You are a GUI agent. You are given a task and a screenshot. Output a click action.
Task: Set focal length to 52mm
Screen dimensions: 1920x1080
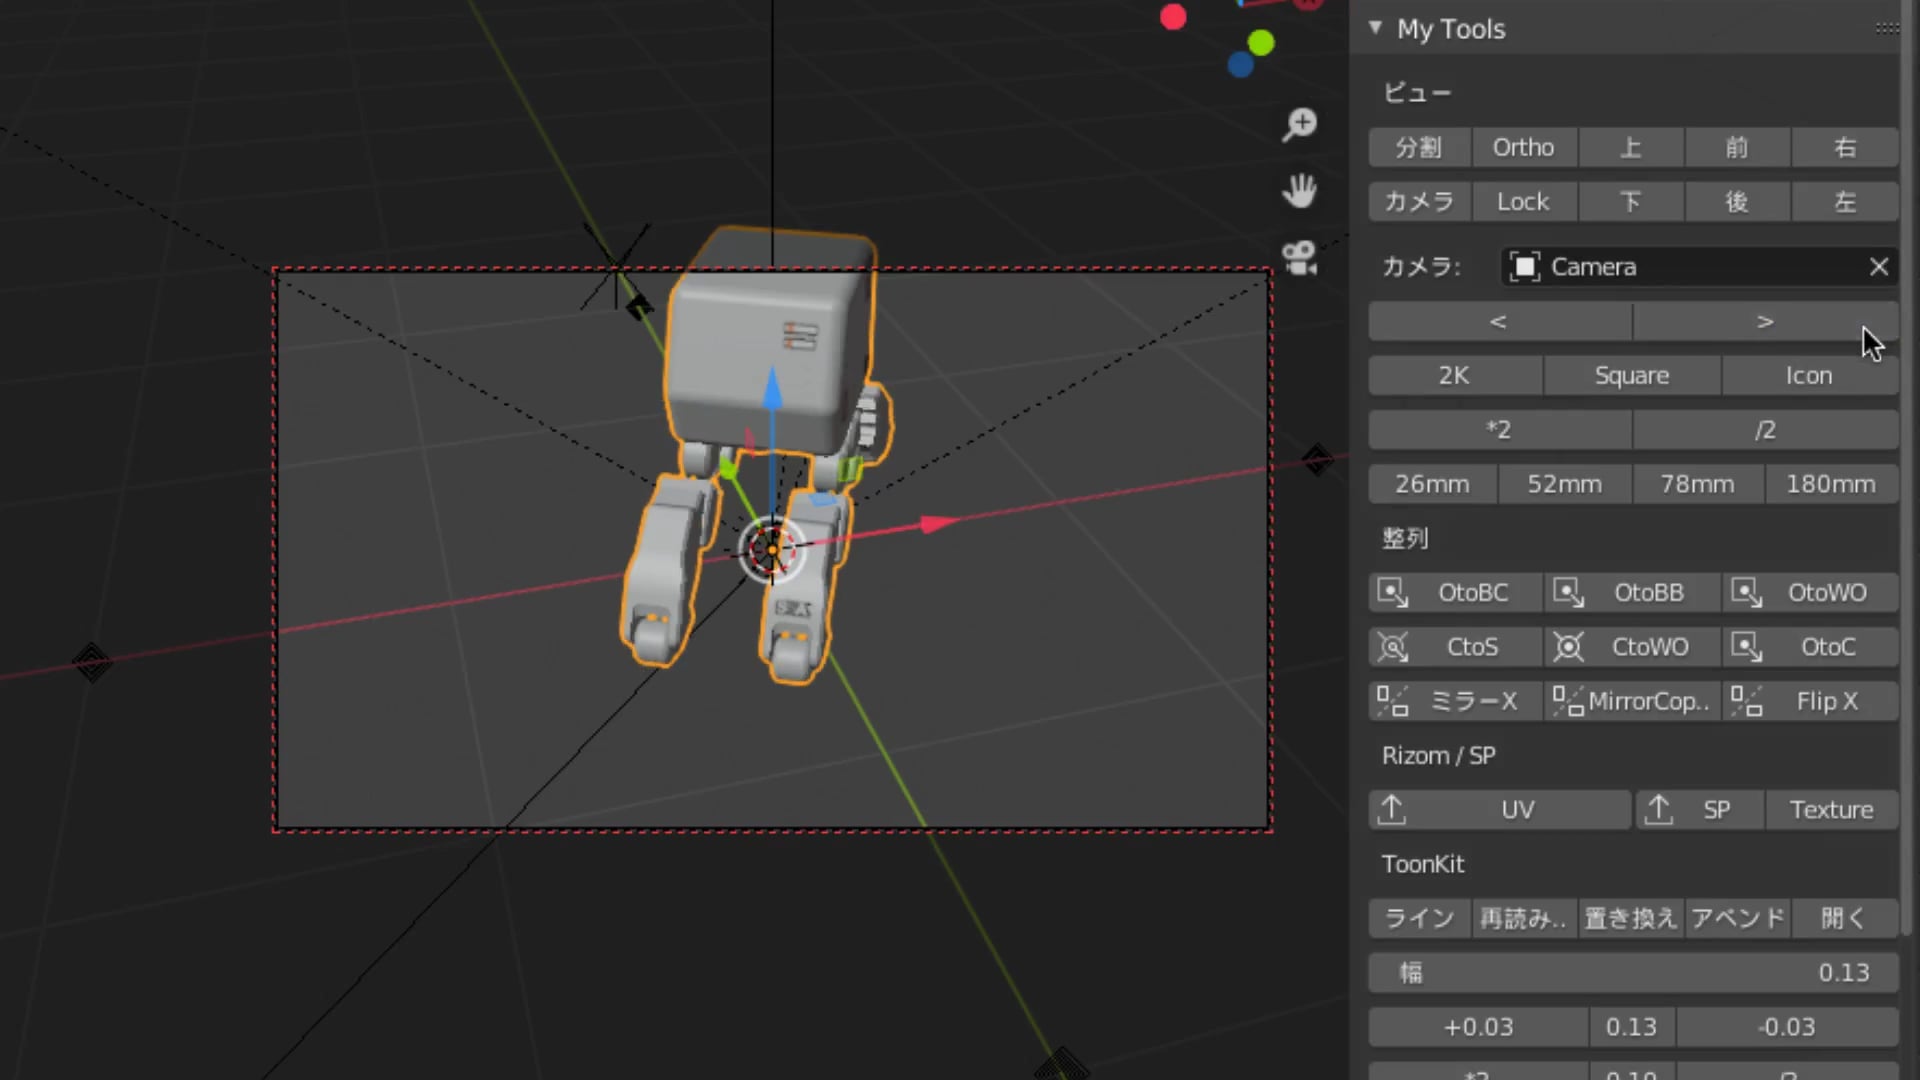(1565, 484)
